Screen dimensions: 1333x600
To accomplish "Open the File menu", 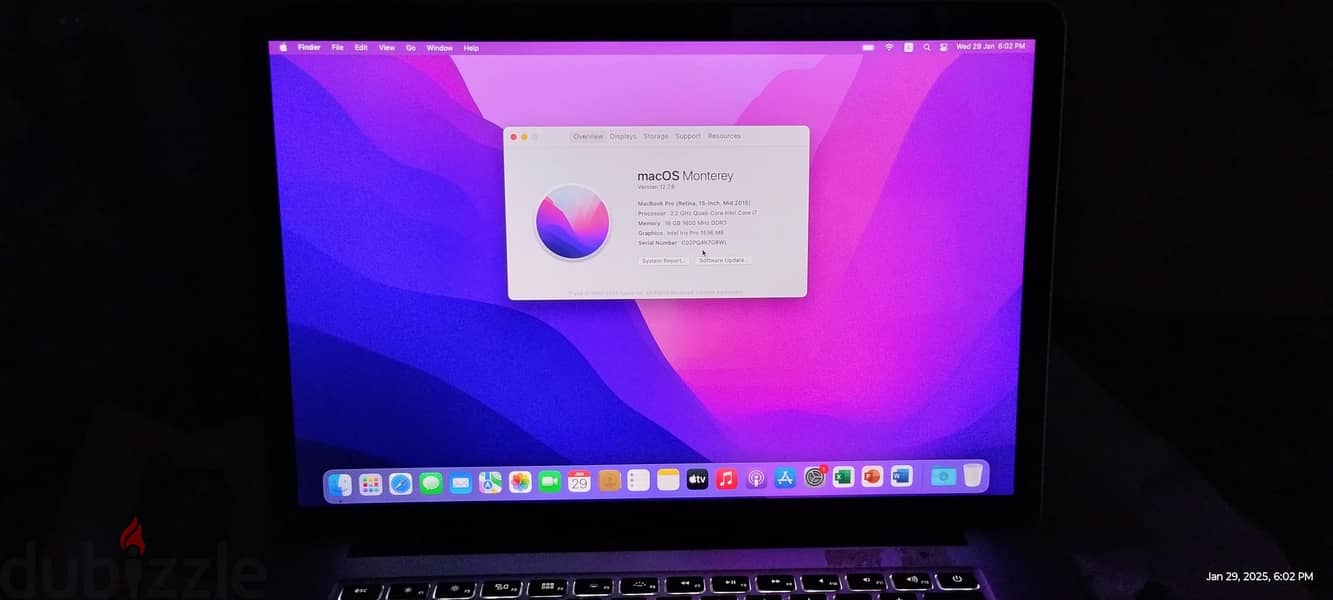I will [x=338, y=47].
